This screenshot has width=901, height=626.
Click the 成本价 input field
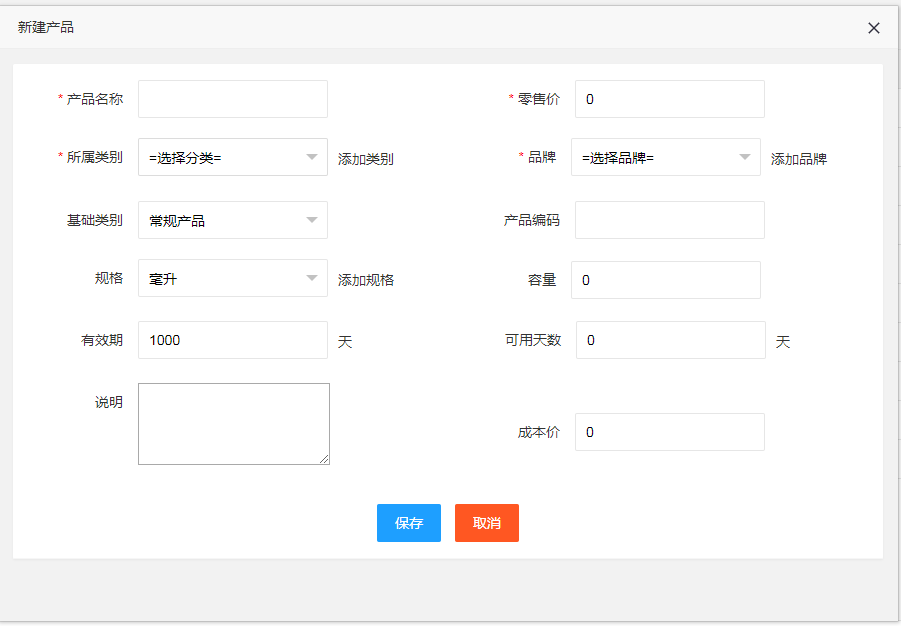tap(669, 432)
